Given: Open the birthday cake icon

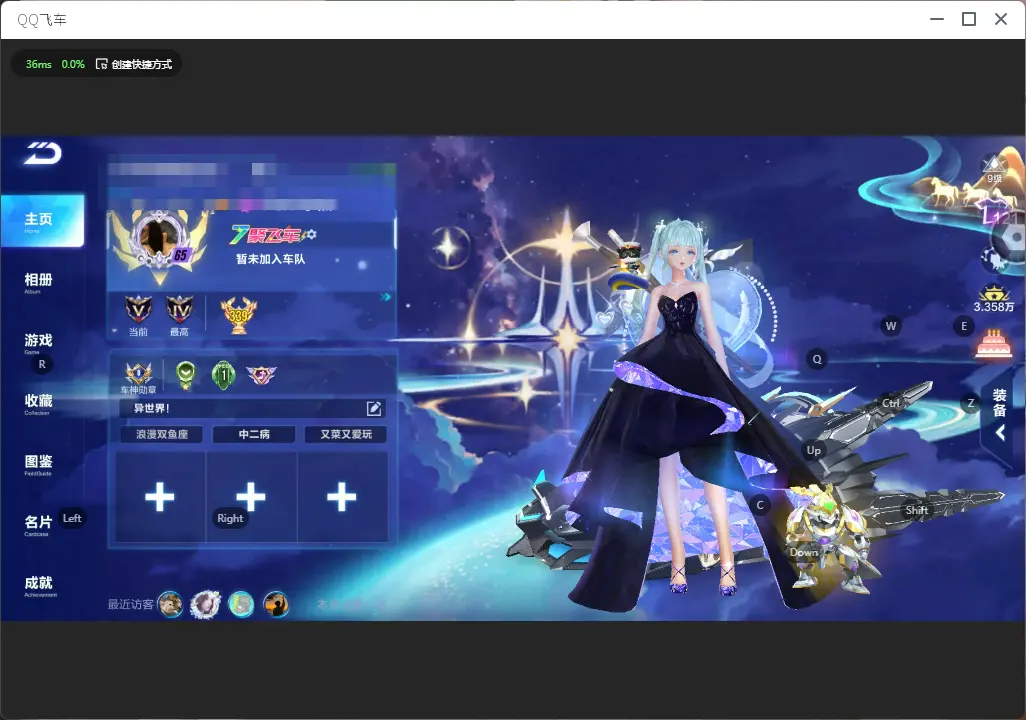Looking at the screenshot, I should tap(993, 344).
